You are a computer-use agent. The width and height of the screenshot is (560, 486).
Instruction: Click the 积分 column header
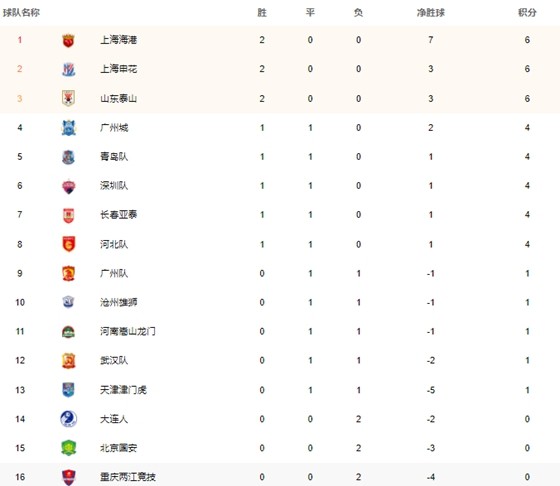coord(527,13)
